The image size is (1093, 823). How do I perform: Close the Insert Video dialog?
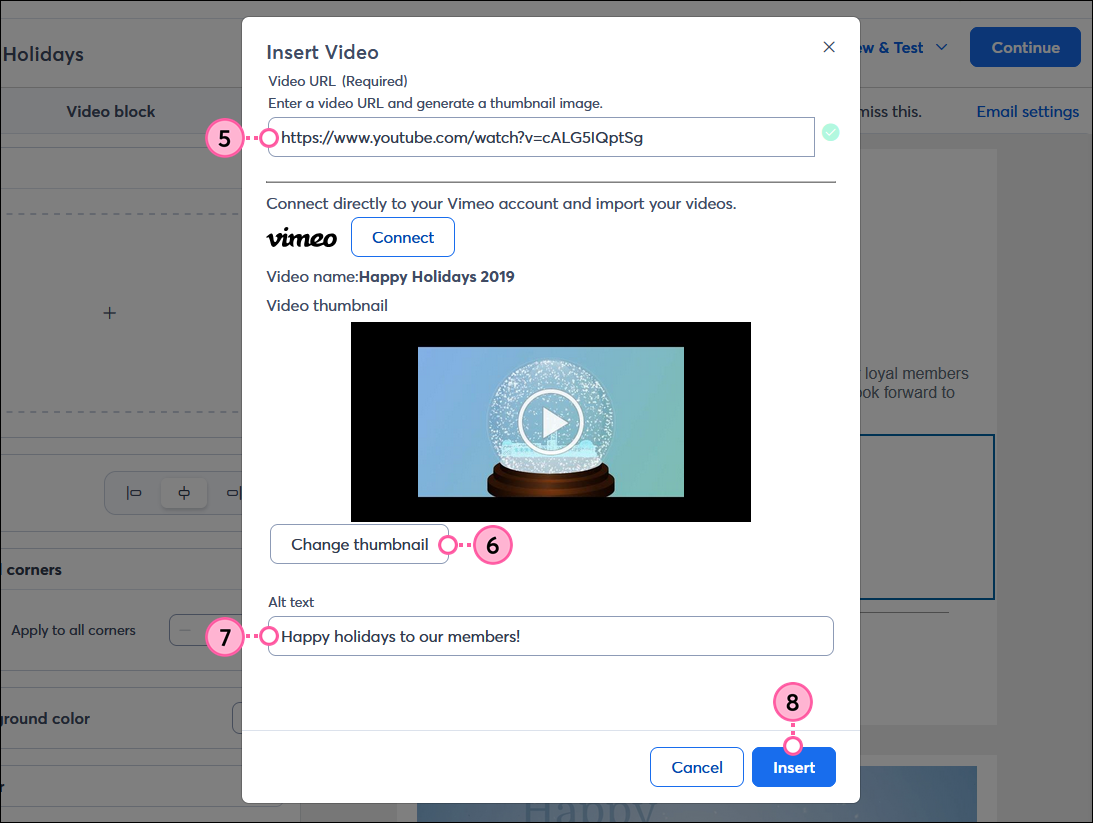click(829, 46)
